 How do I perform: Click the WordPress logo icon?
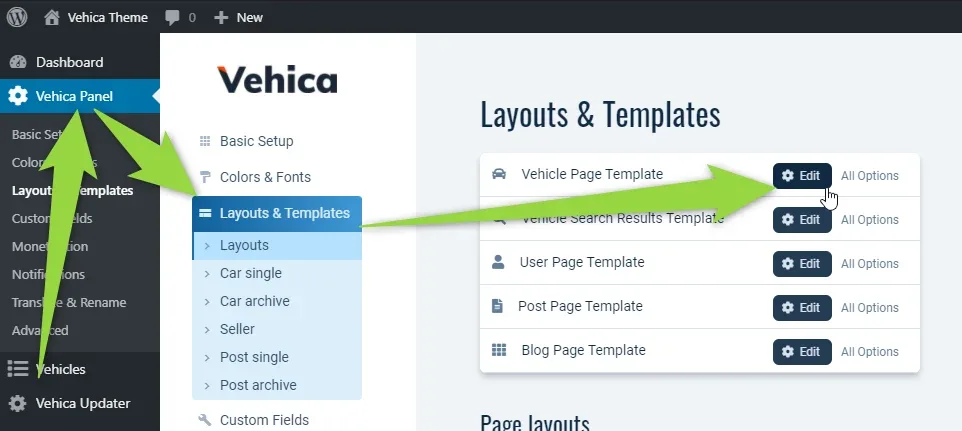pyautogui.click(x=17, y=17)
